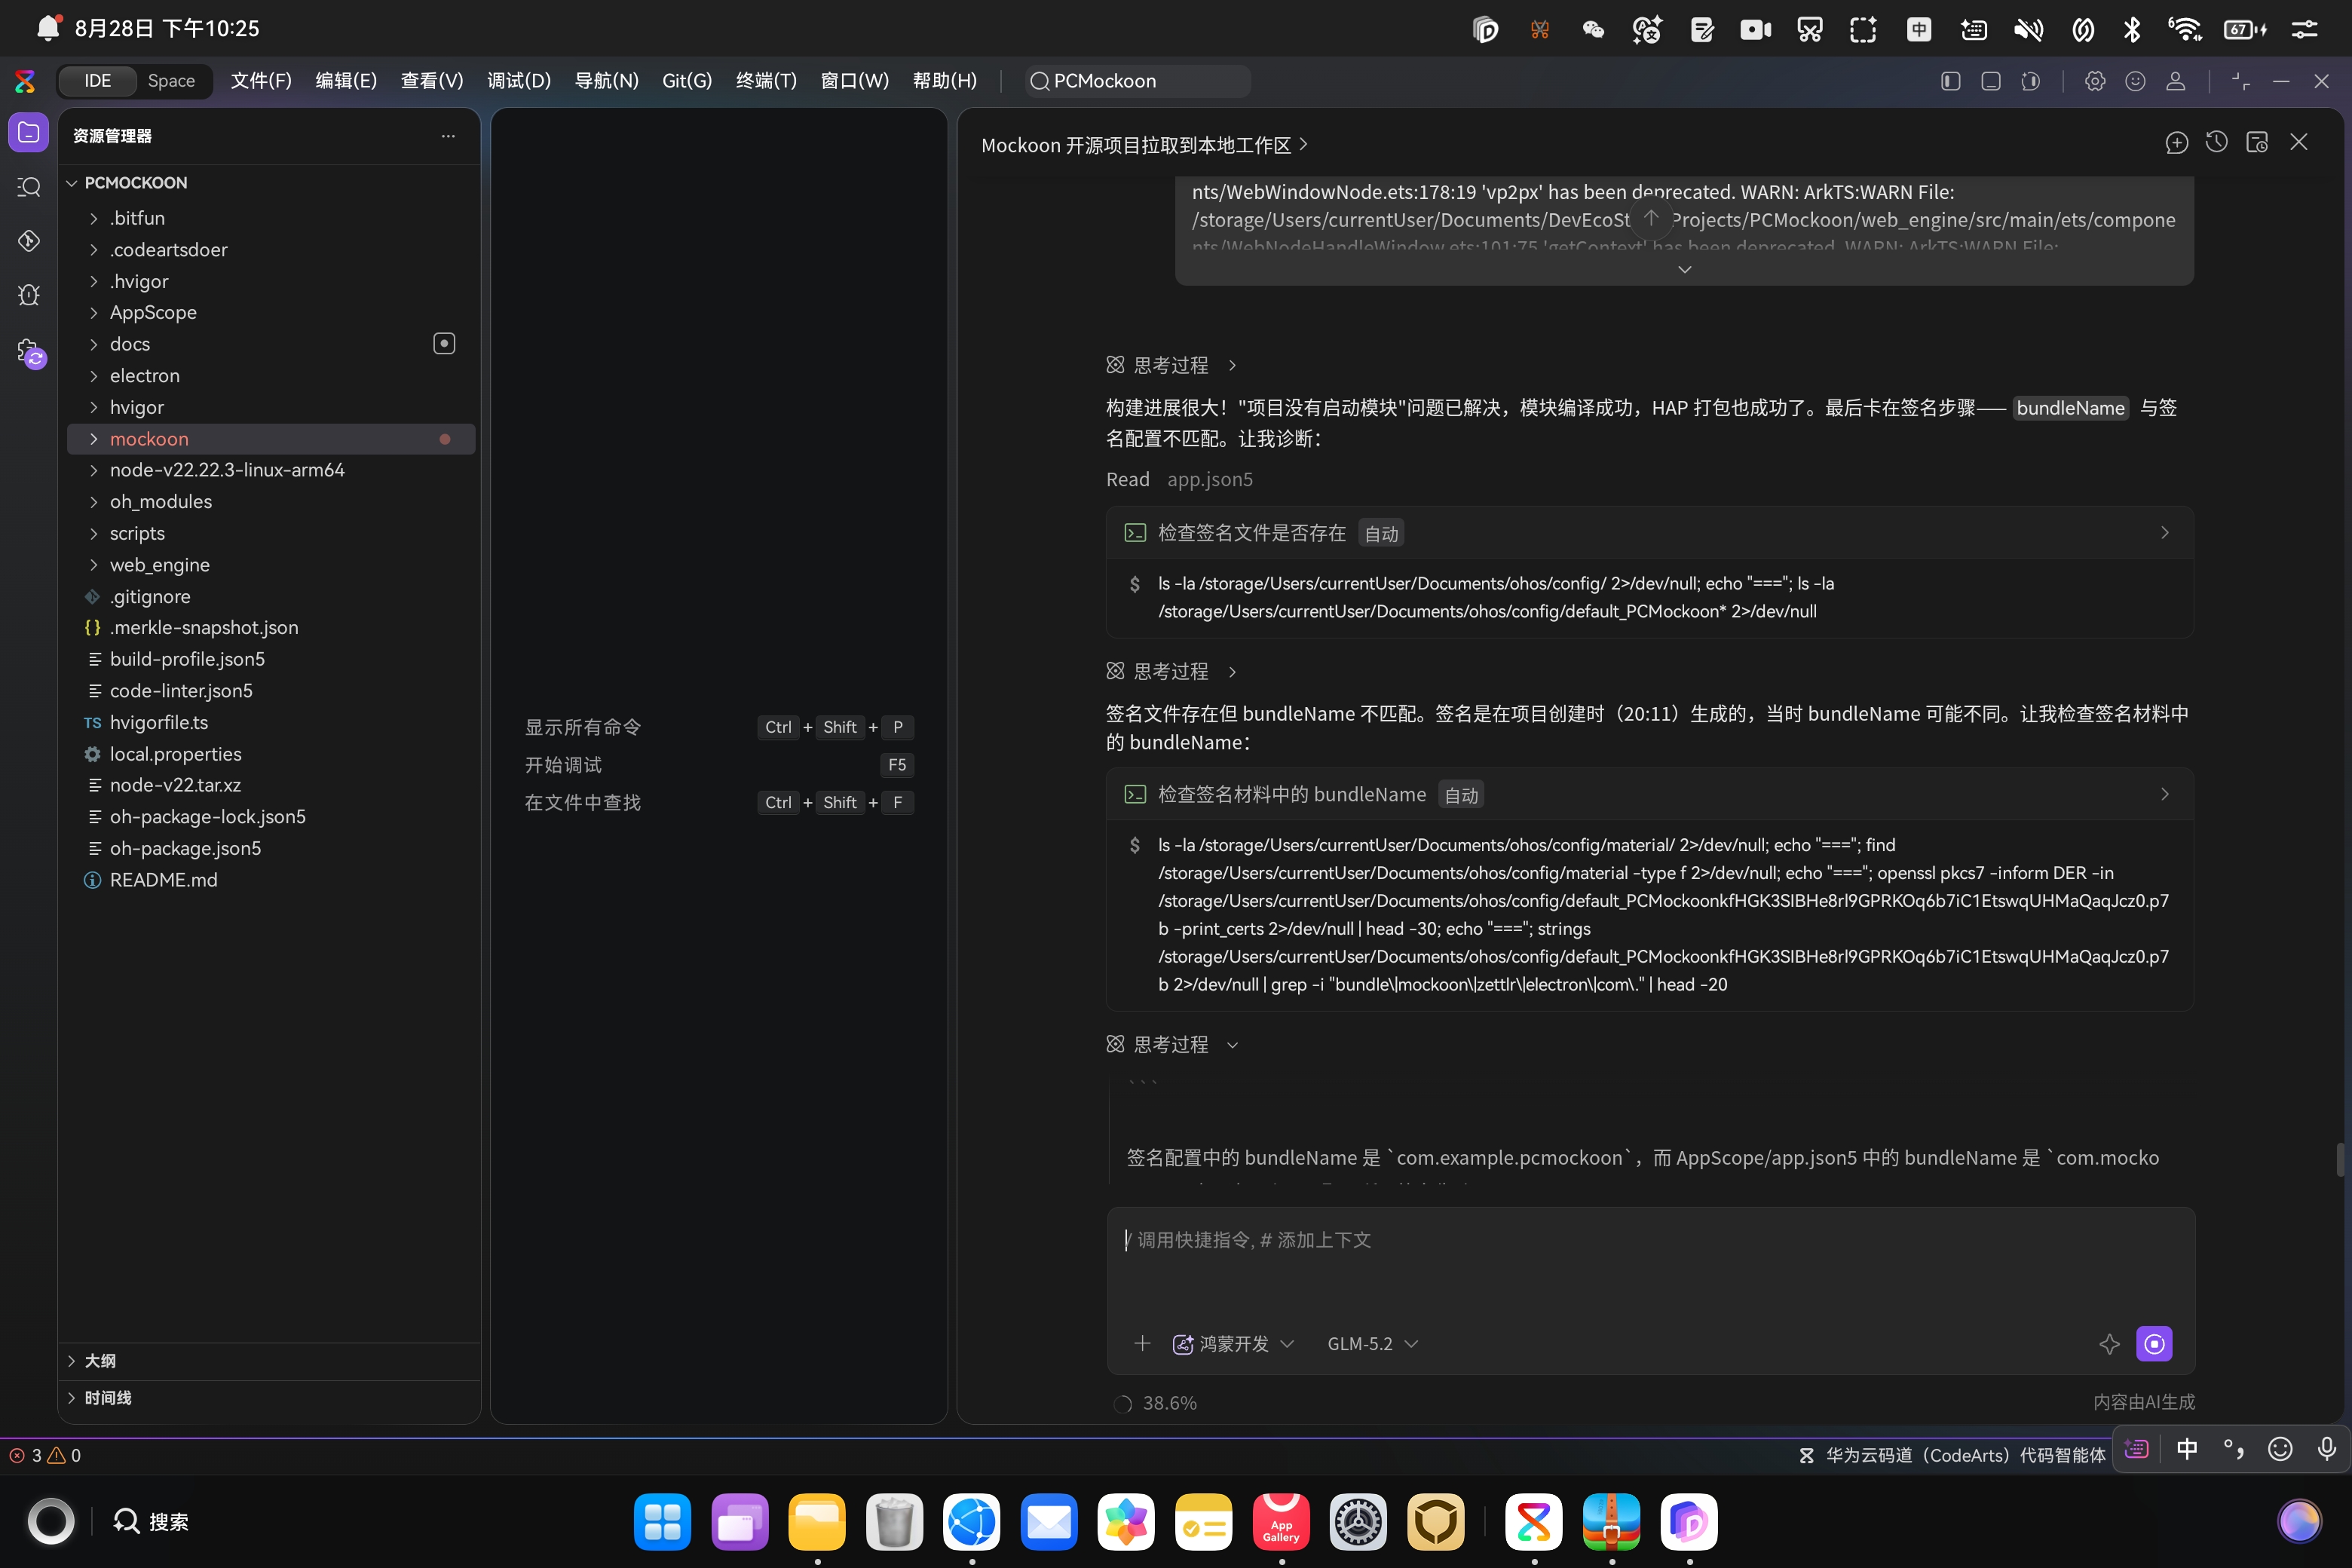Click the 38.6% context usage indicator
Screen dimensions: 2352x1568
pyautogui.click(x=1156, y=1404)
